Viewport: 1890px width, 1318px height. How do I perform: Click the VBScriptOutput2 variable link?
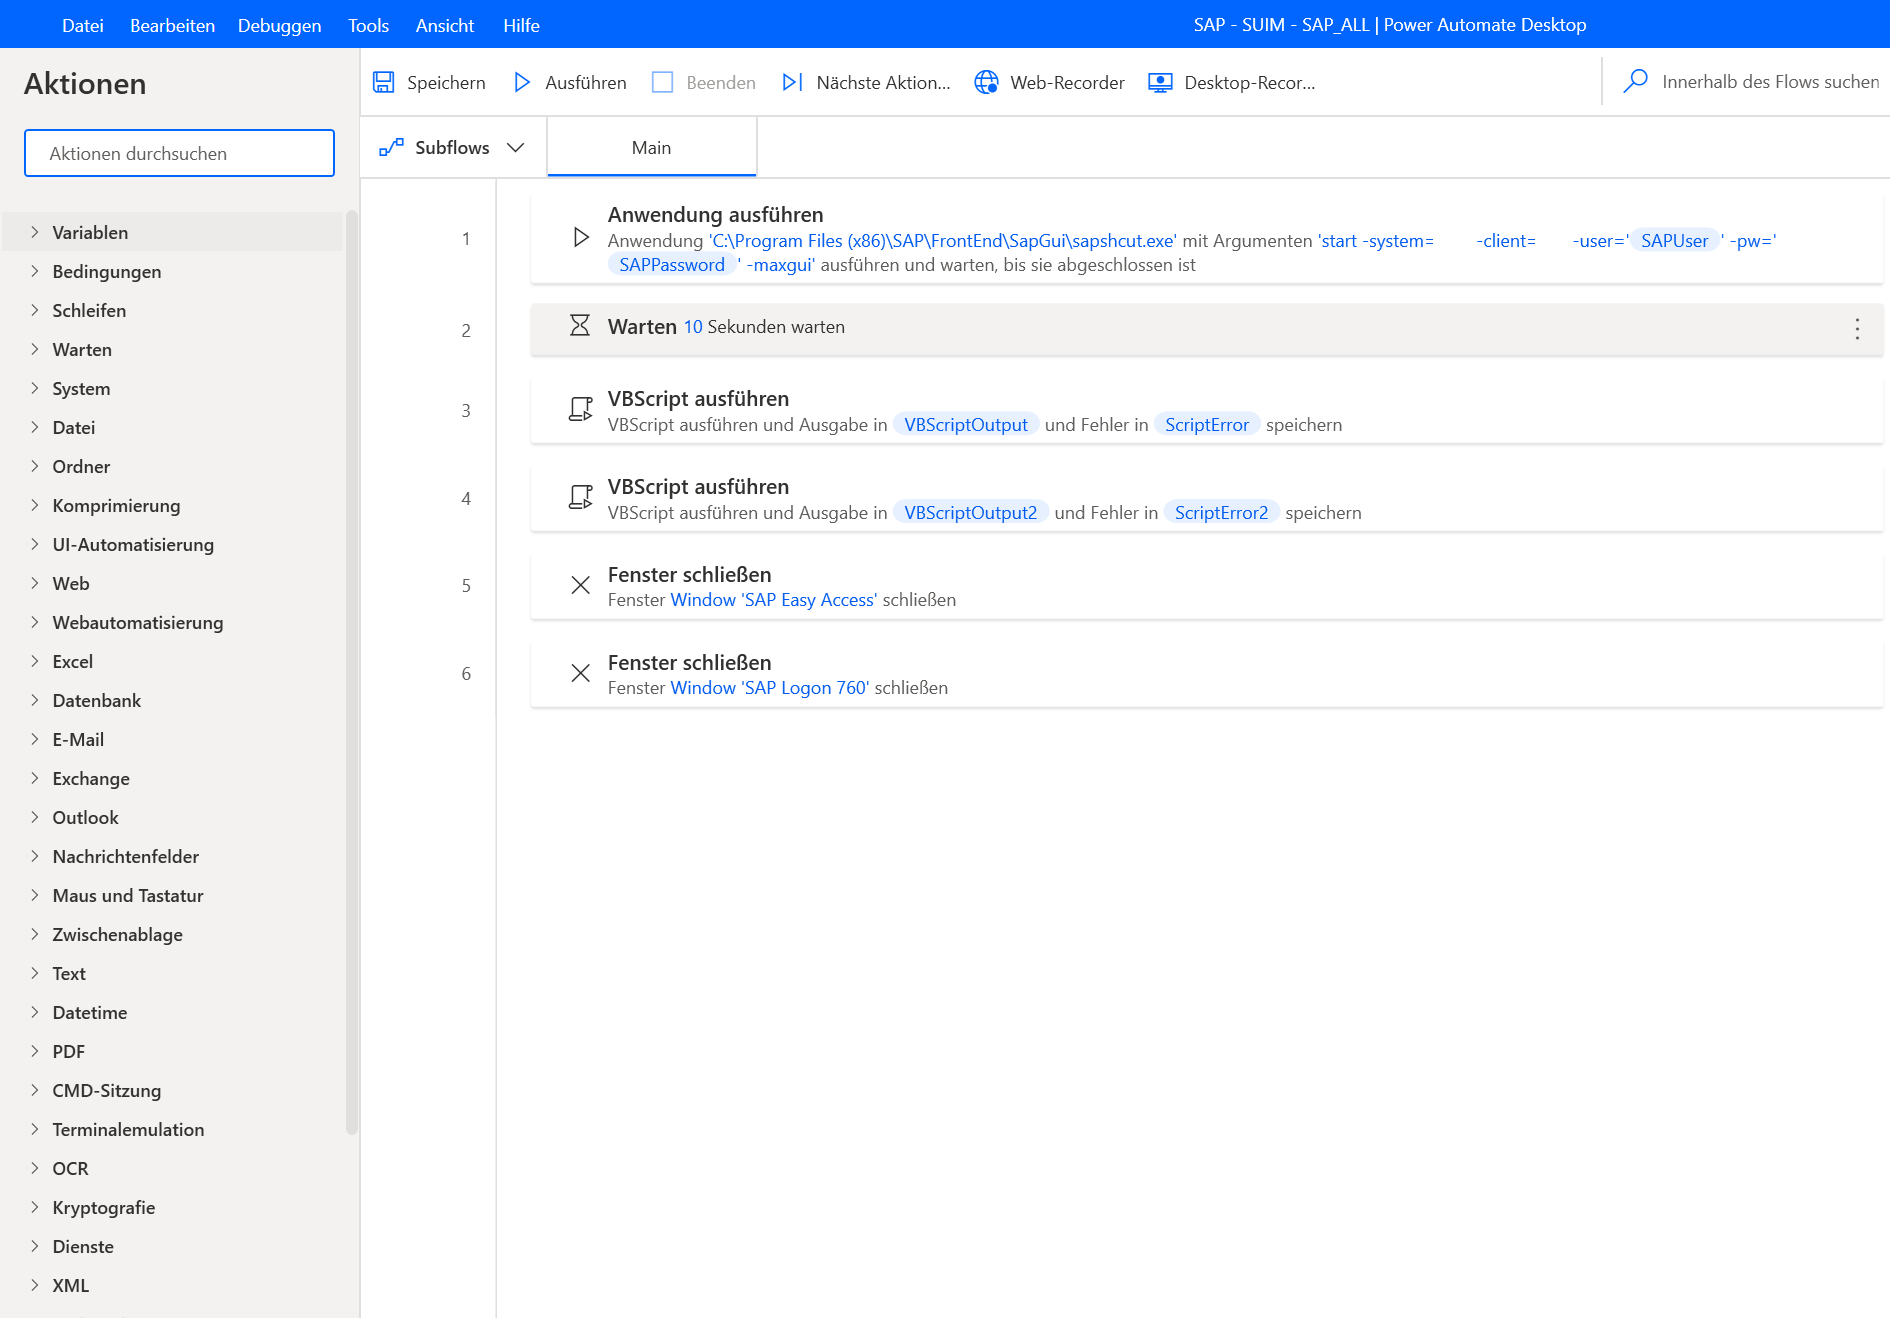970,512
